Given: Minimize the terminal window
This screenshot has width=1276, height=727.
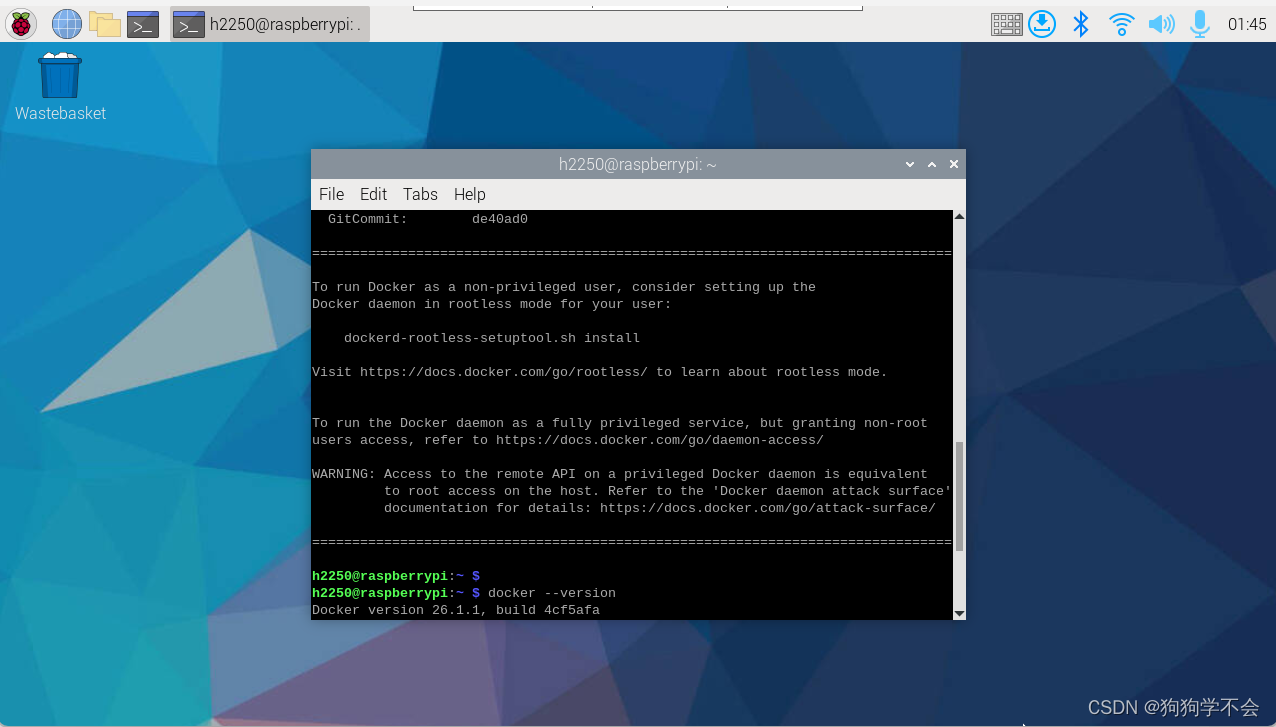Looking at the screenshot, I should coord(910,164).
